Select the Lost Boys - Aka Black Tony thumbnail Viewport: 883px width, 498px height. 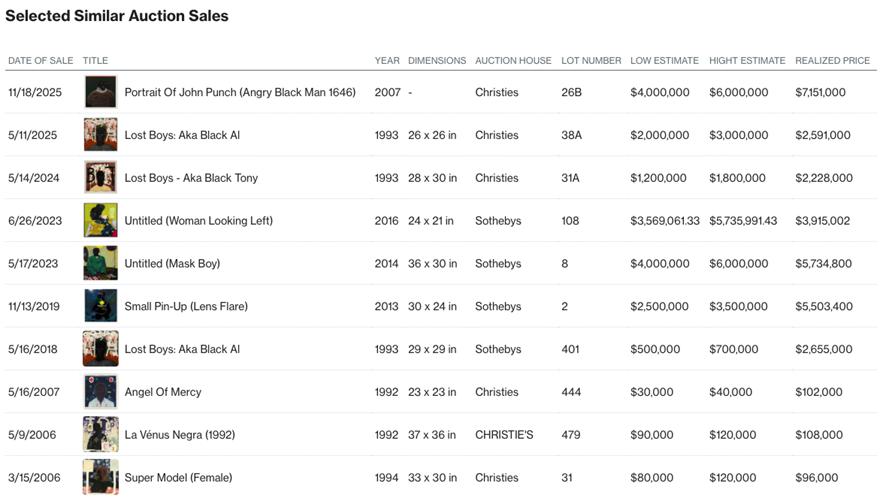[x=100, y=178]
